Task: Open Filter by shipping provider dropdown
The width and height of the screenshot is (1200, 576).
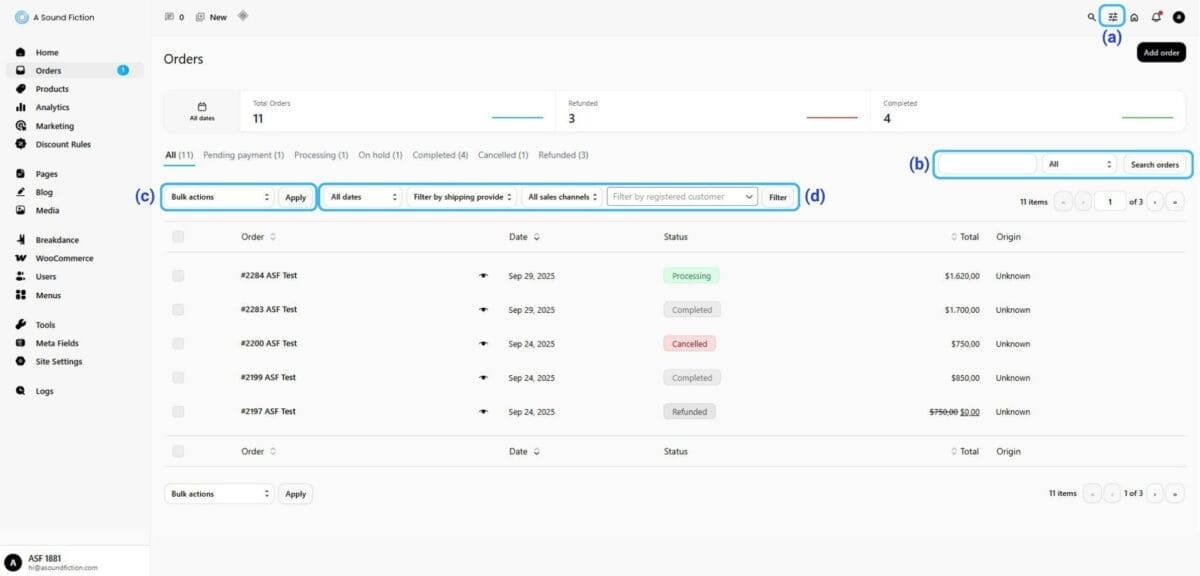Action: click(462, 197)
